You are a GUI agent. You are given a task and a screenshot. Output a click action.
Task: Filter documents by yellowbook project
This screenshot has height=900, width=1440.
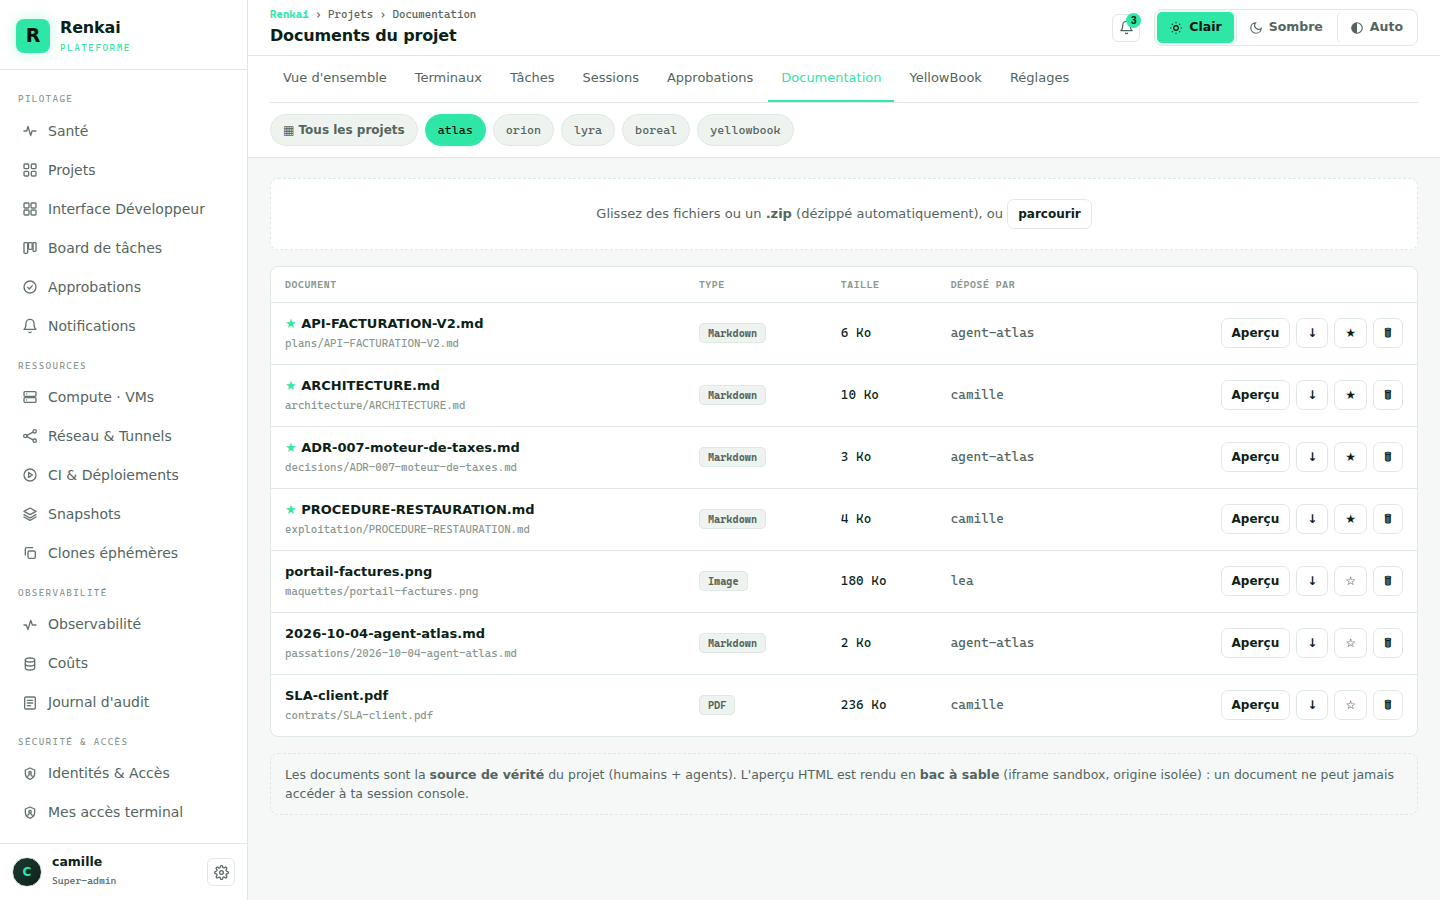click(745, 130)
